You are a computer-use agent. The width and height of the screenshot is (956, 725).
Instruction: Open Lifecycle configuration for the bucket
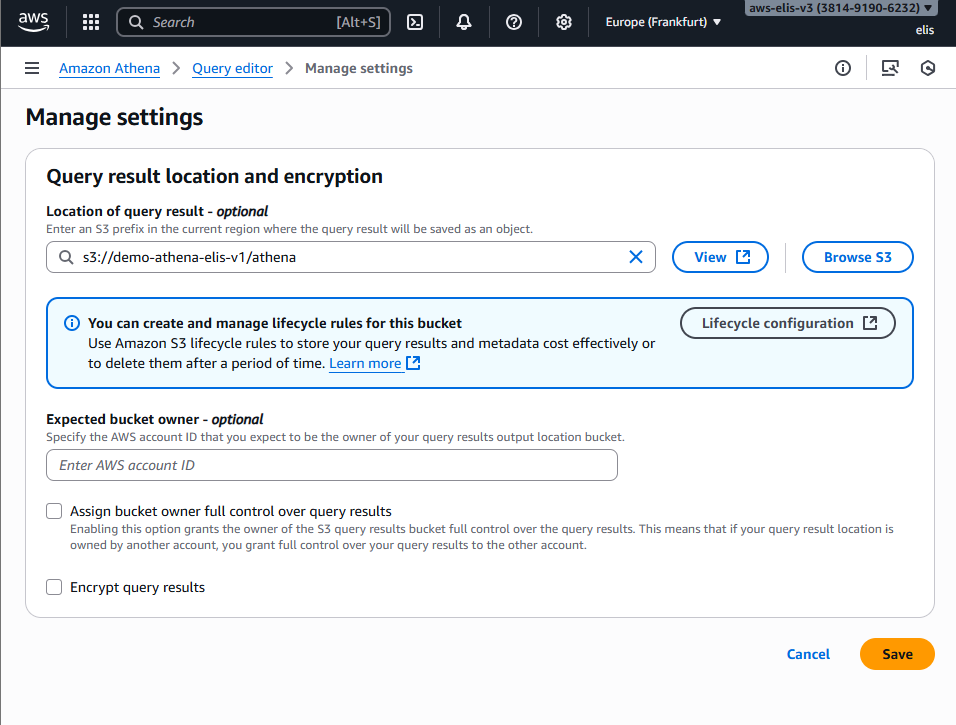point(788,323)
